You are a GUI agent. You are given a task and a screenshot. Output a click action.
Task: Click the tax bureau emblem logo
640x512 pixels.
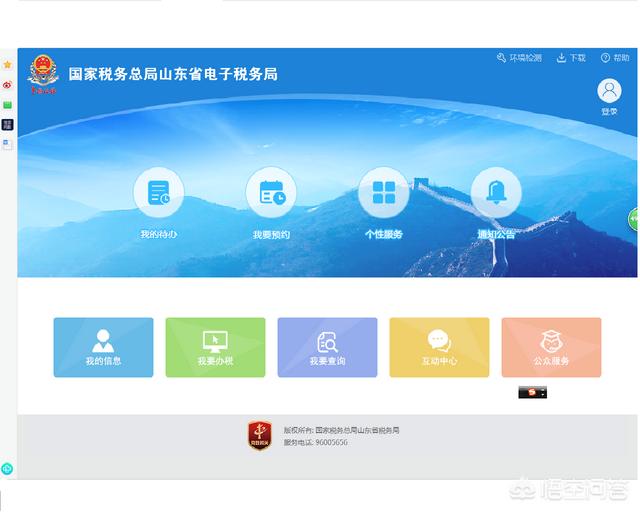43,74
